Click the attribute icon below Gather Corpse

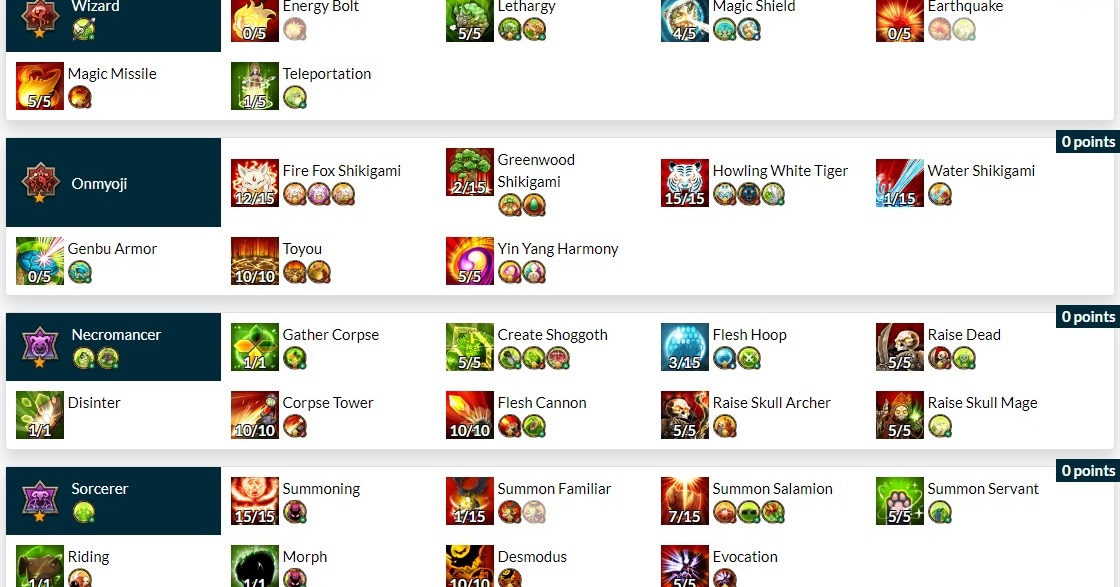click(x=294, y=358)
